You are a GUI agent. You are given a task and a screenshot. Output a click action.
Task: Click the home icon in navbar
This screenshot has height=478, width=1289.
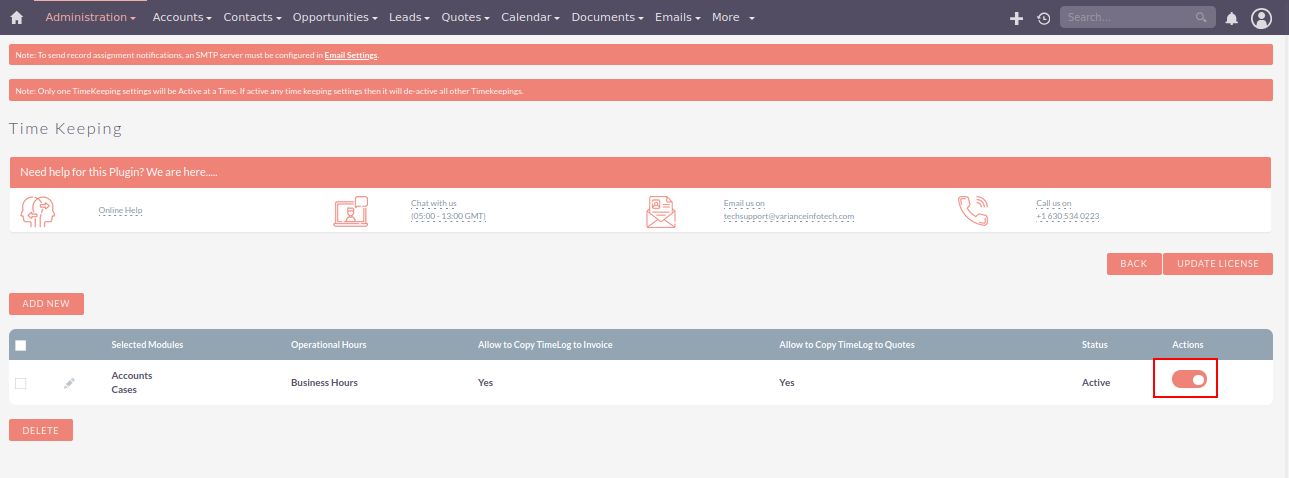tap(16, 18)
